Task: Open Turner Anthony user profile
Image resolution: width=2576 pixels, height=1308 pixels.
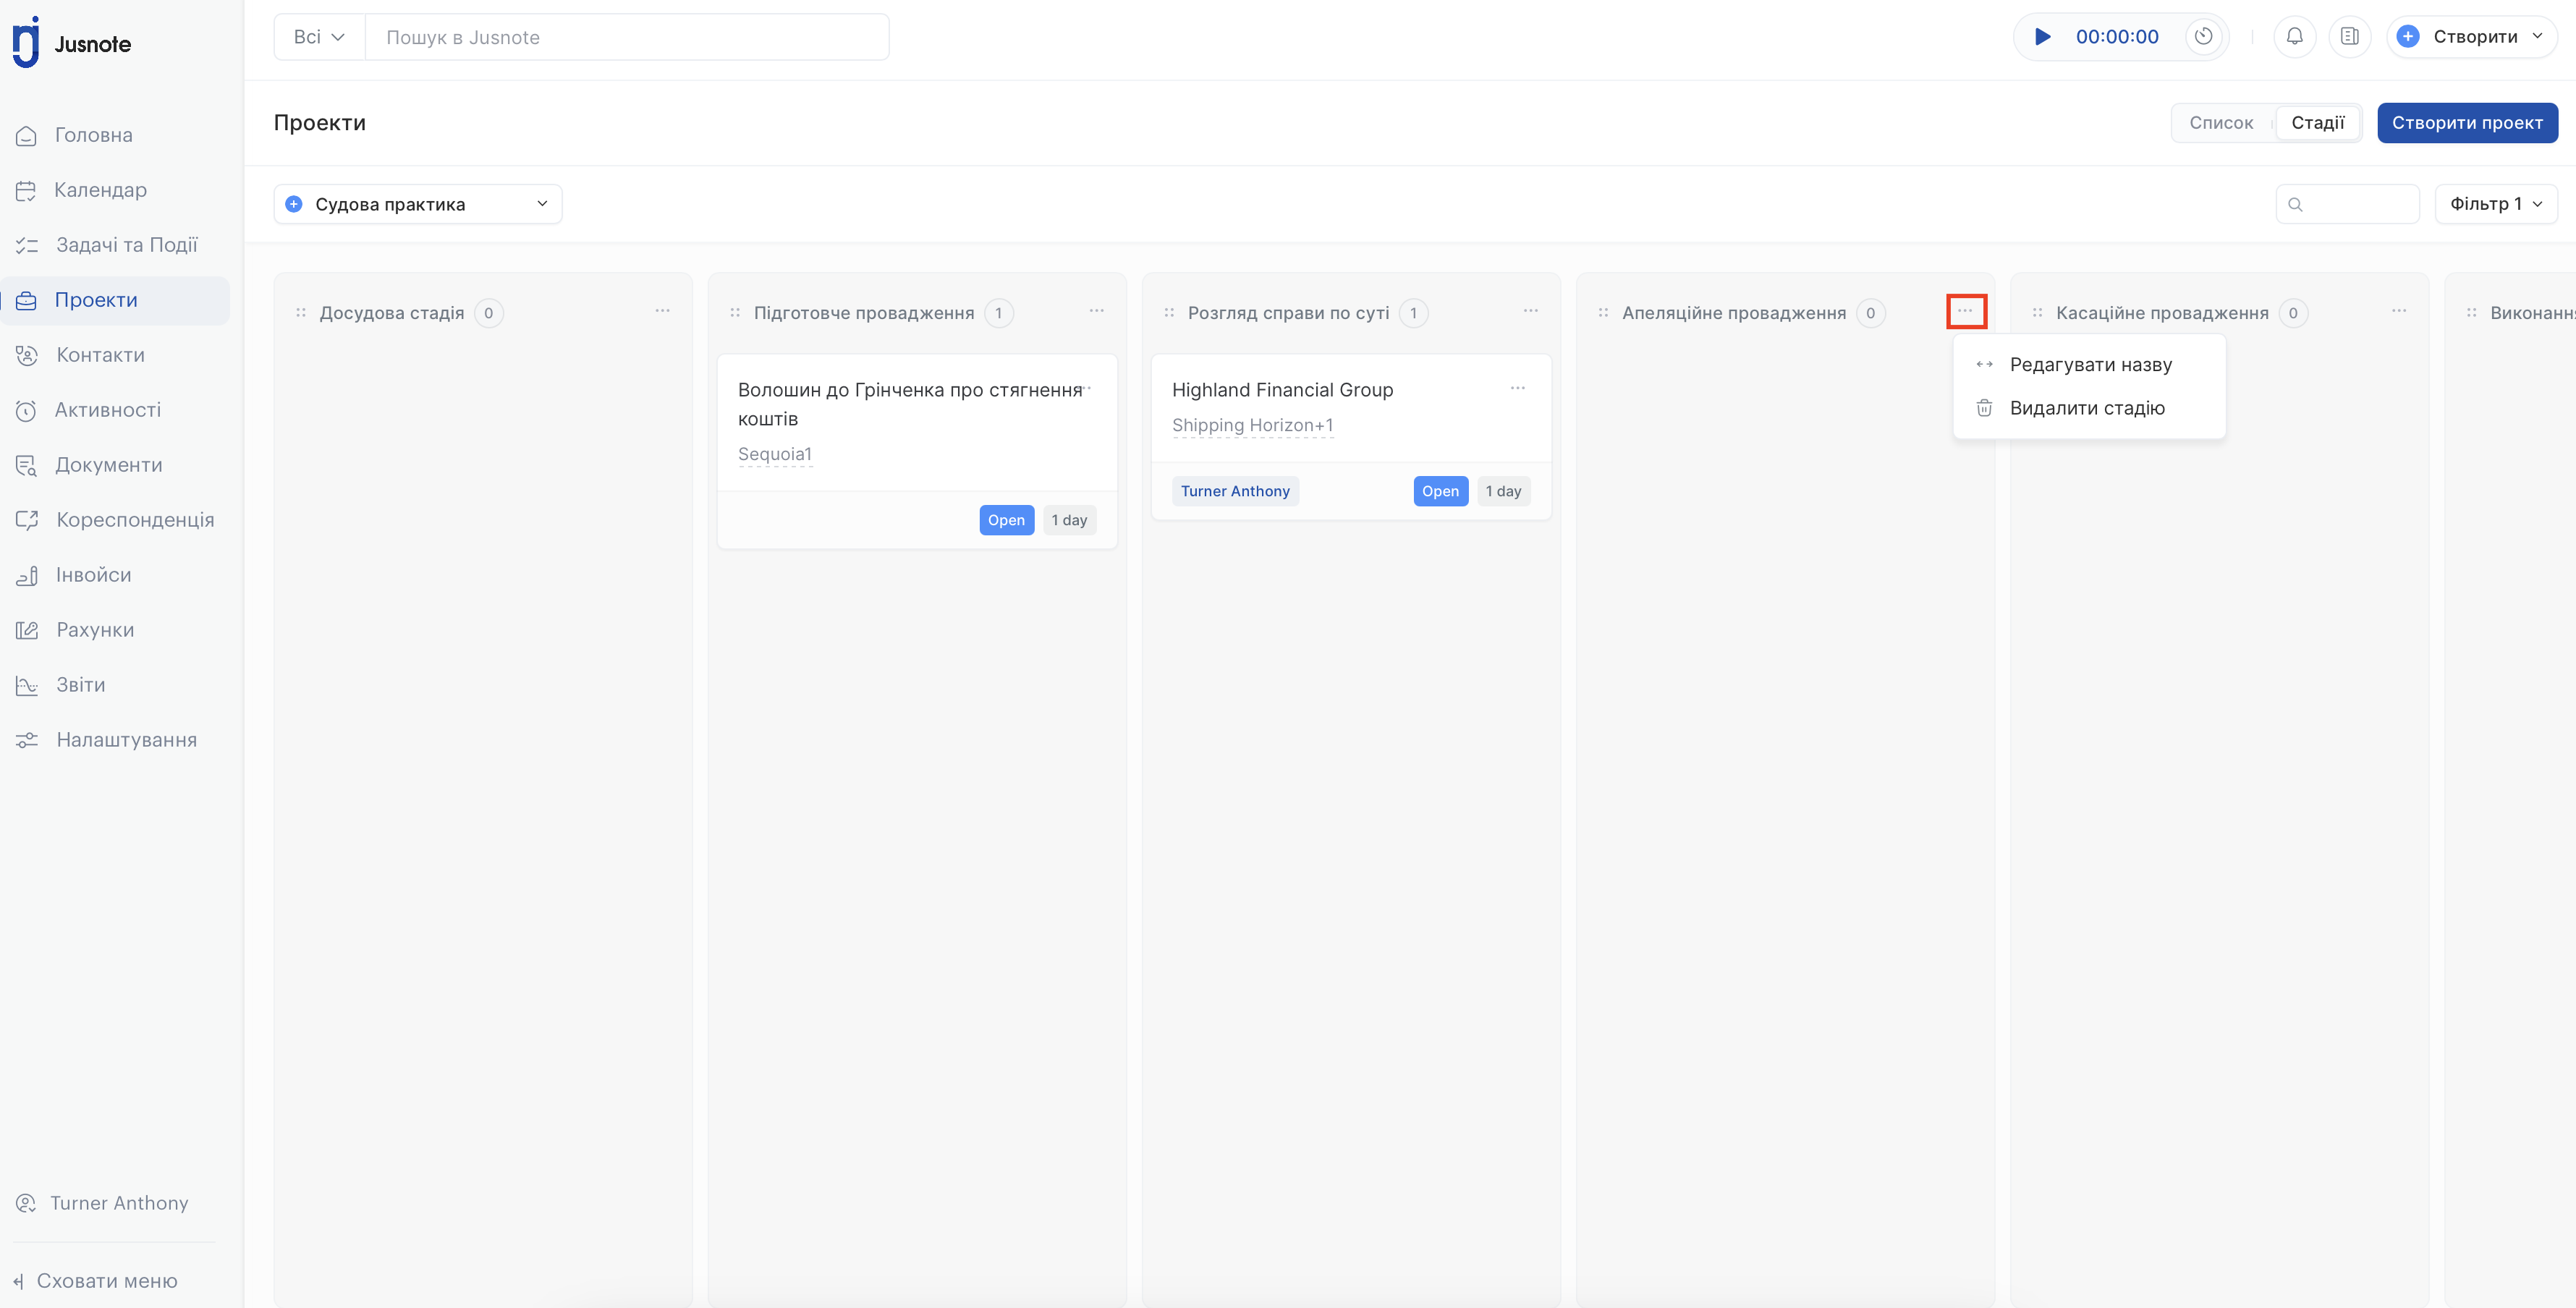Action: point(103,1203)
